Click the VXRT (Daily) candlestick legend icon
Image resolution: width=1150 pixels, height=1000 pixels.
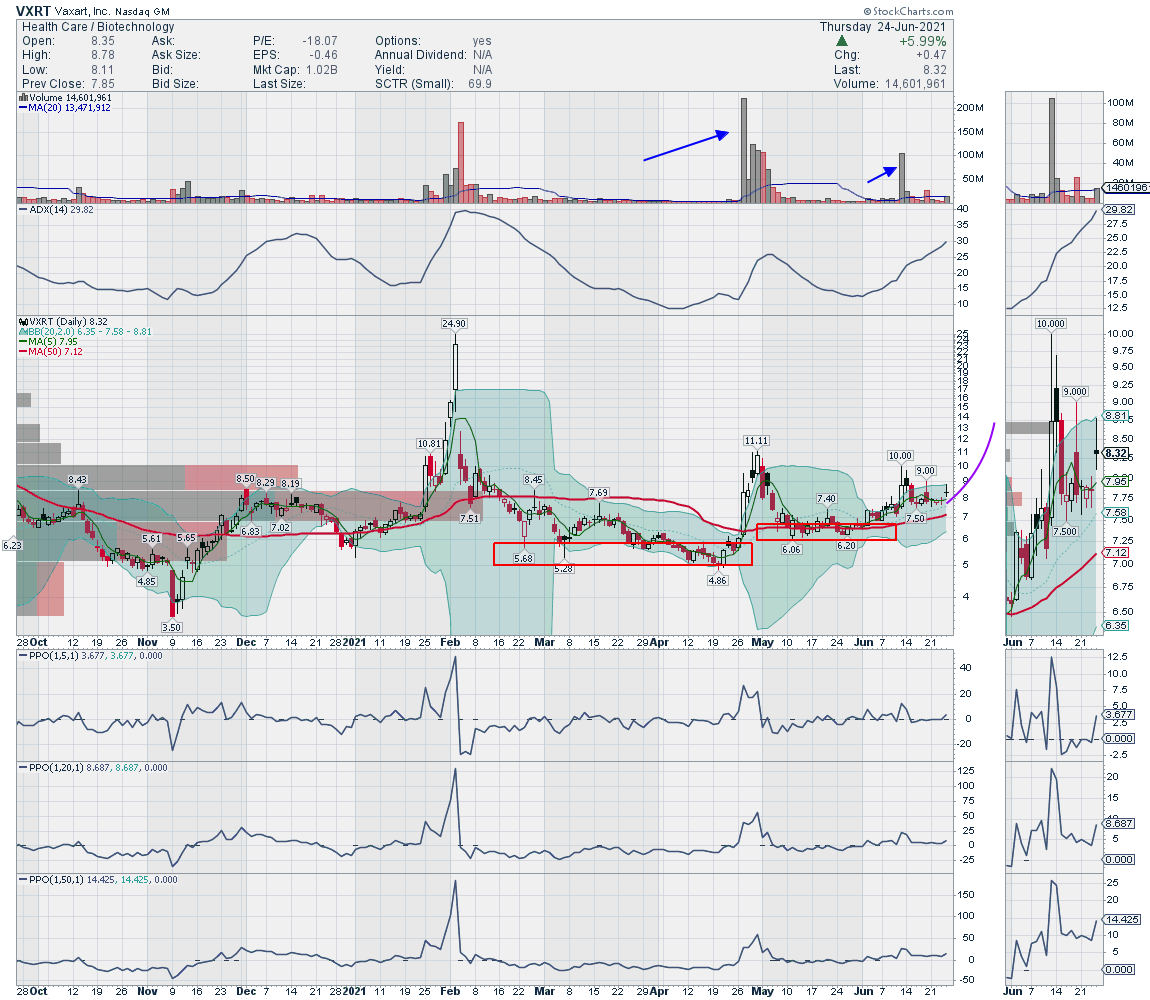click(x=22, y=323)
